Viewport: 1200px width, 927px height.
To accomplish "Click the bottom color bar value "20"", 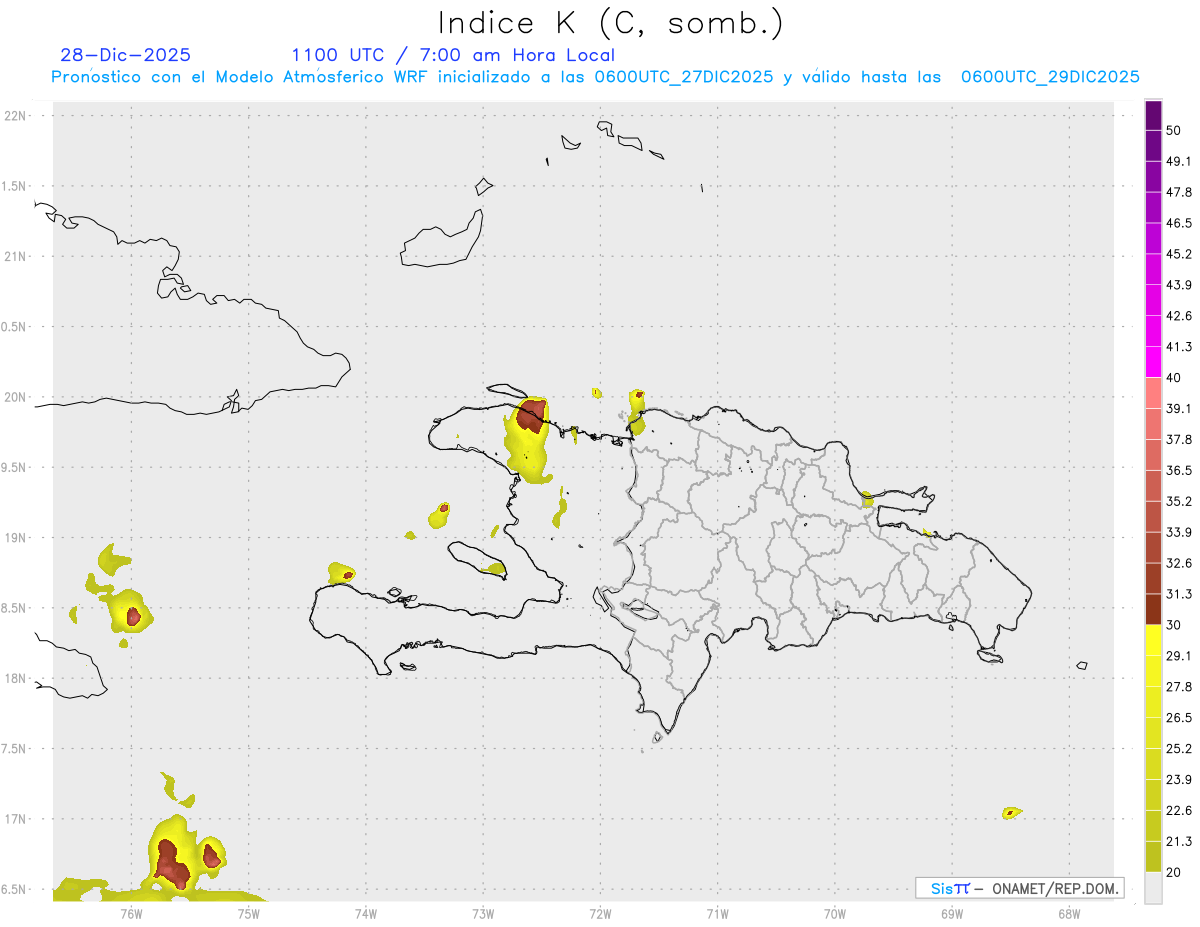I will click(1174, 873).
